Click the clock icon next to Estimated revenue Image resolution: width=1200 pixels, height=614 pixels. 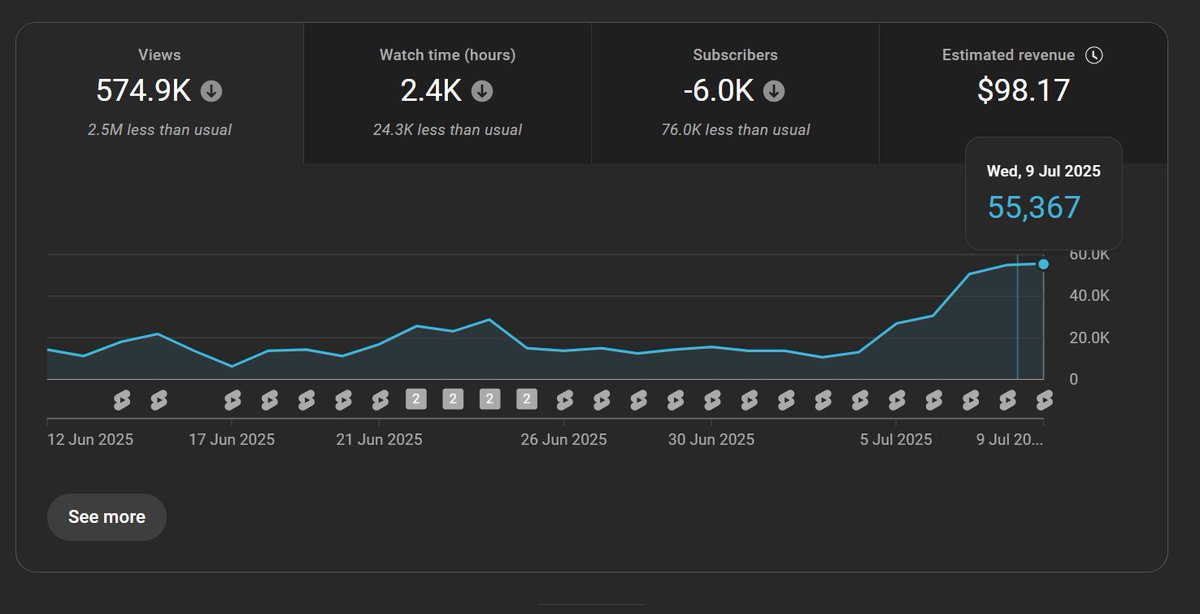[x=1094, y=55]
